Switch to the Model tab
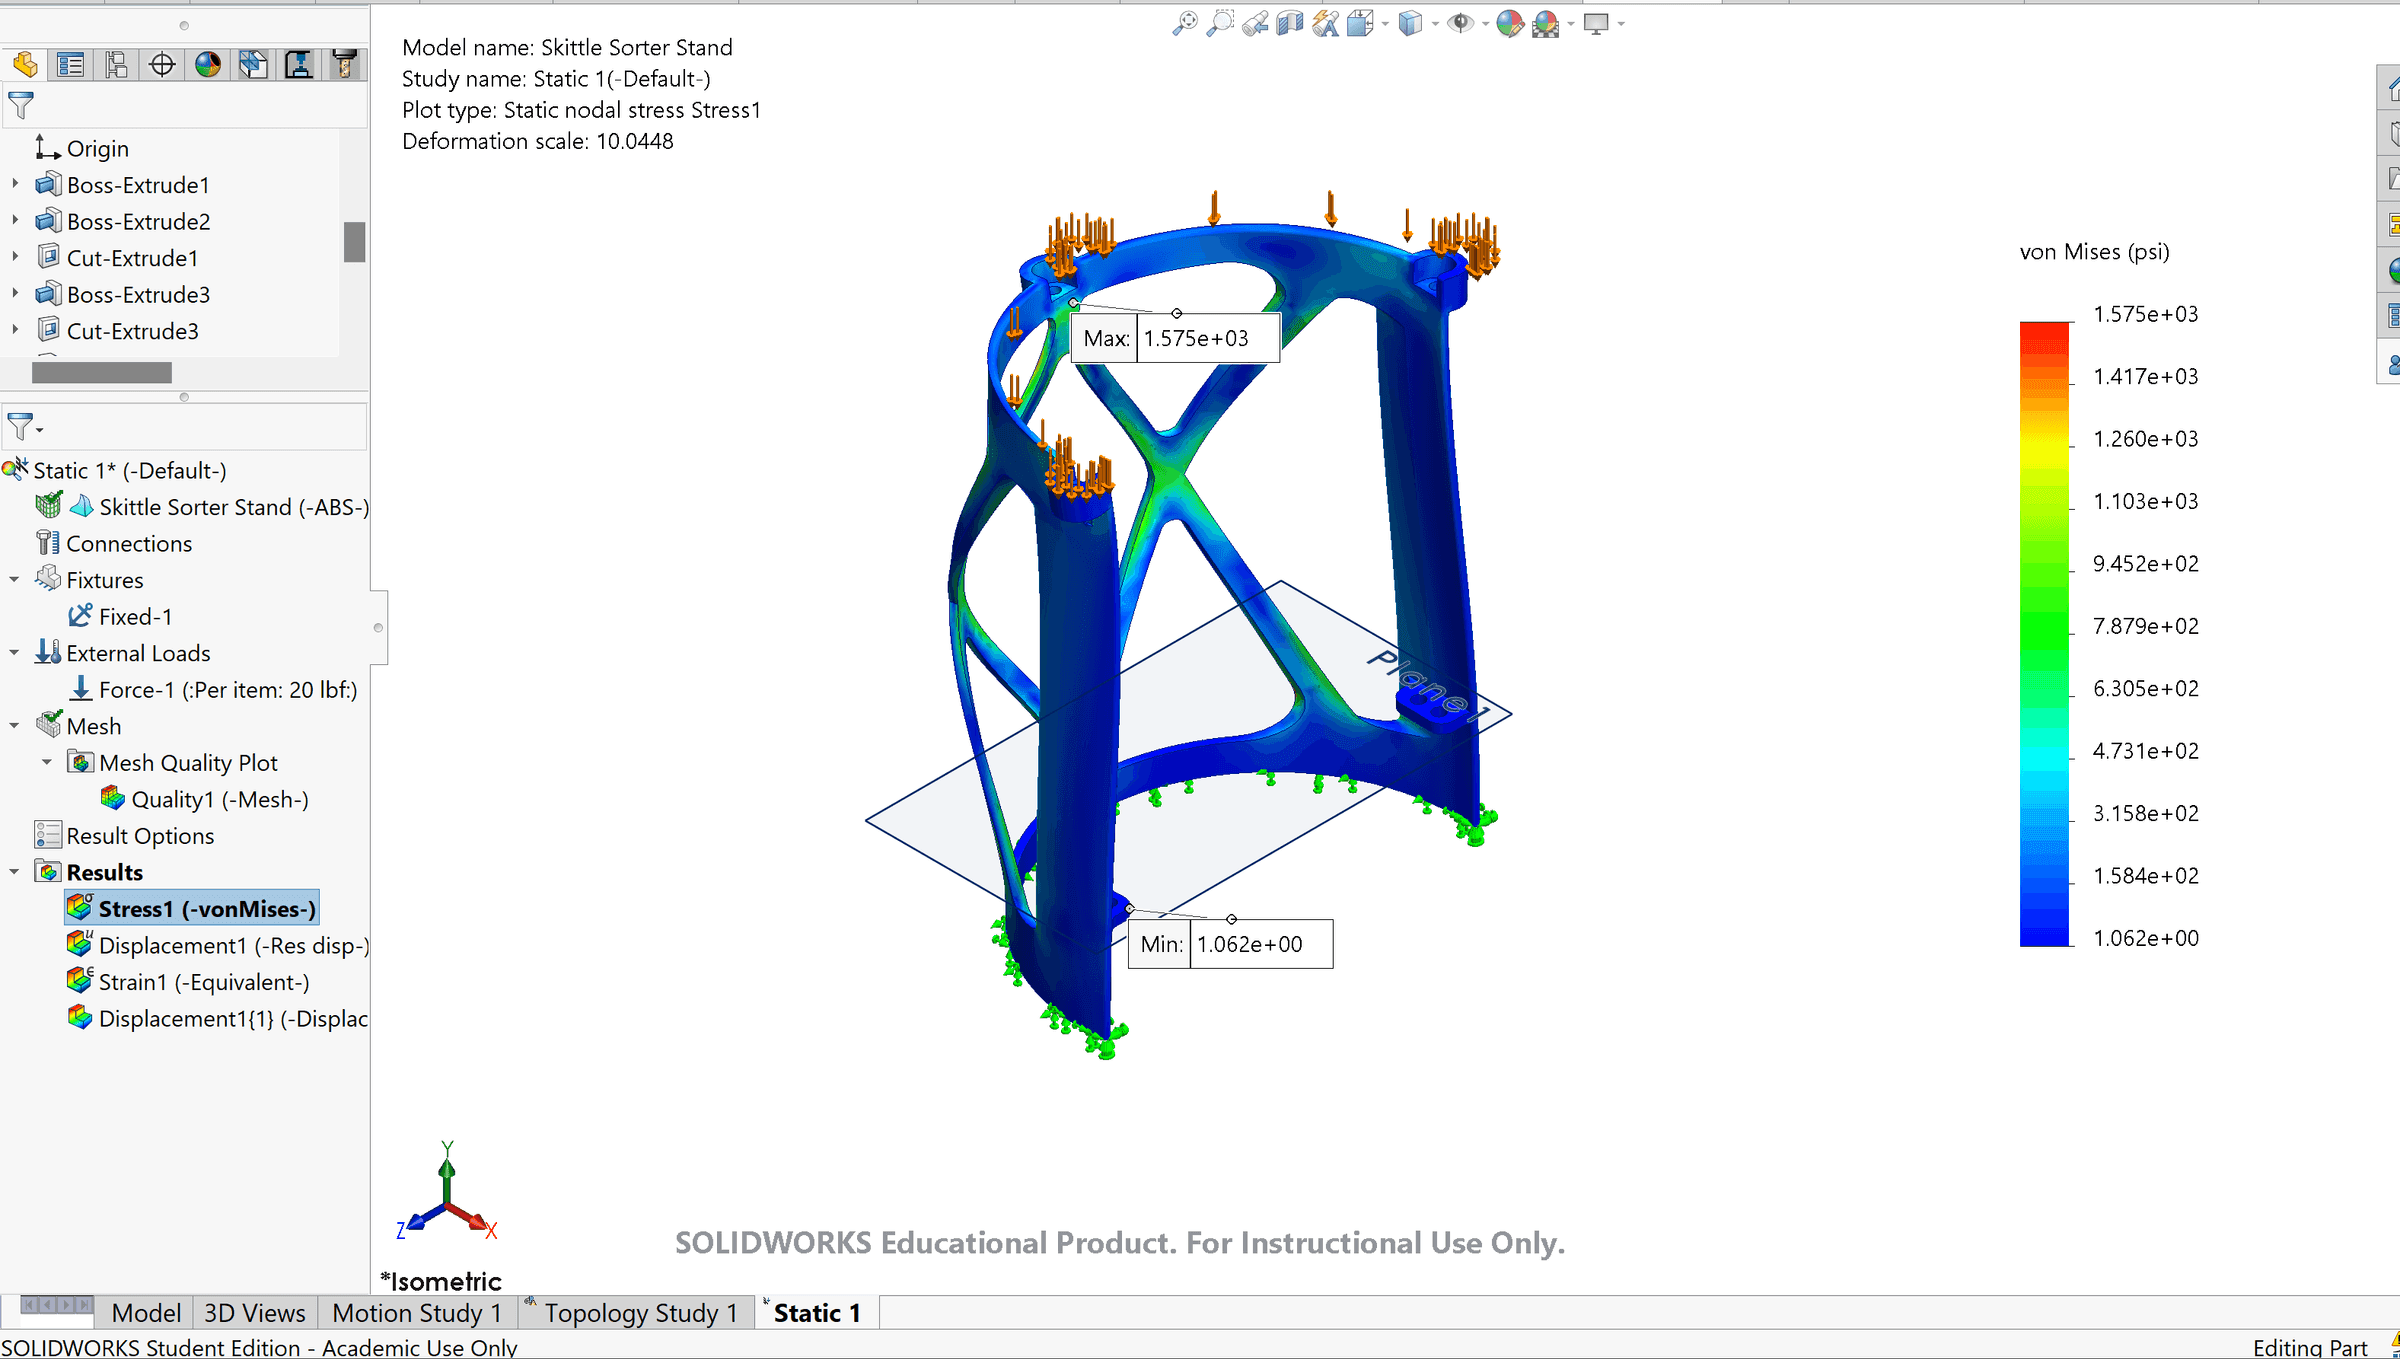2400x1359 pixels. pos(146,1312)
